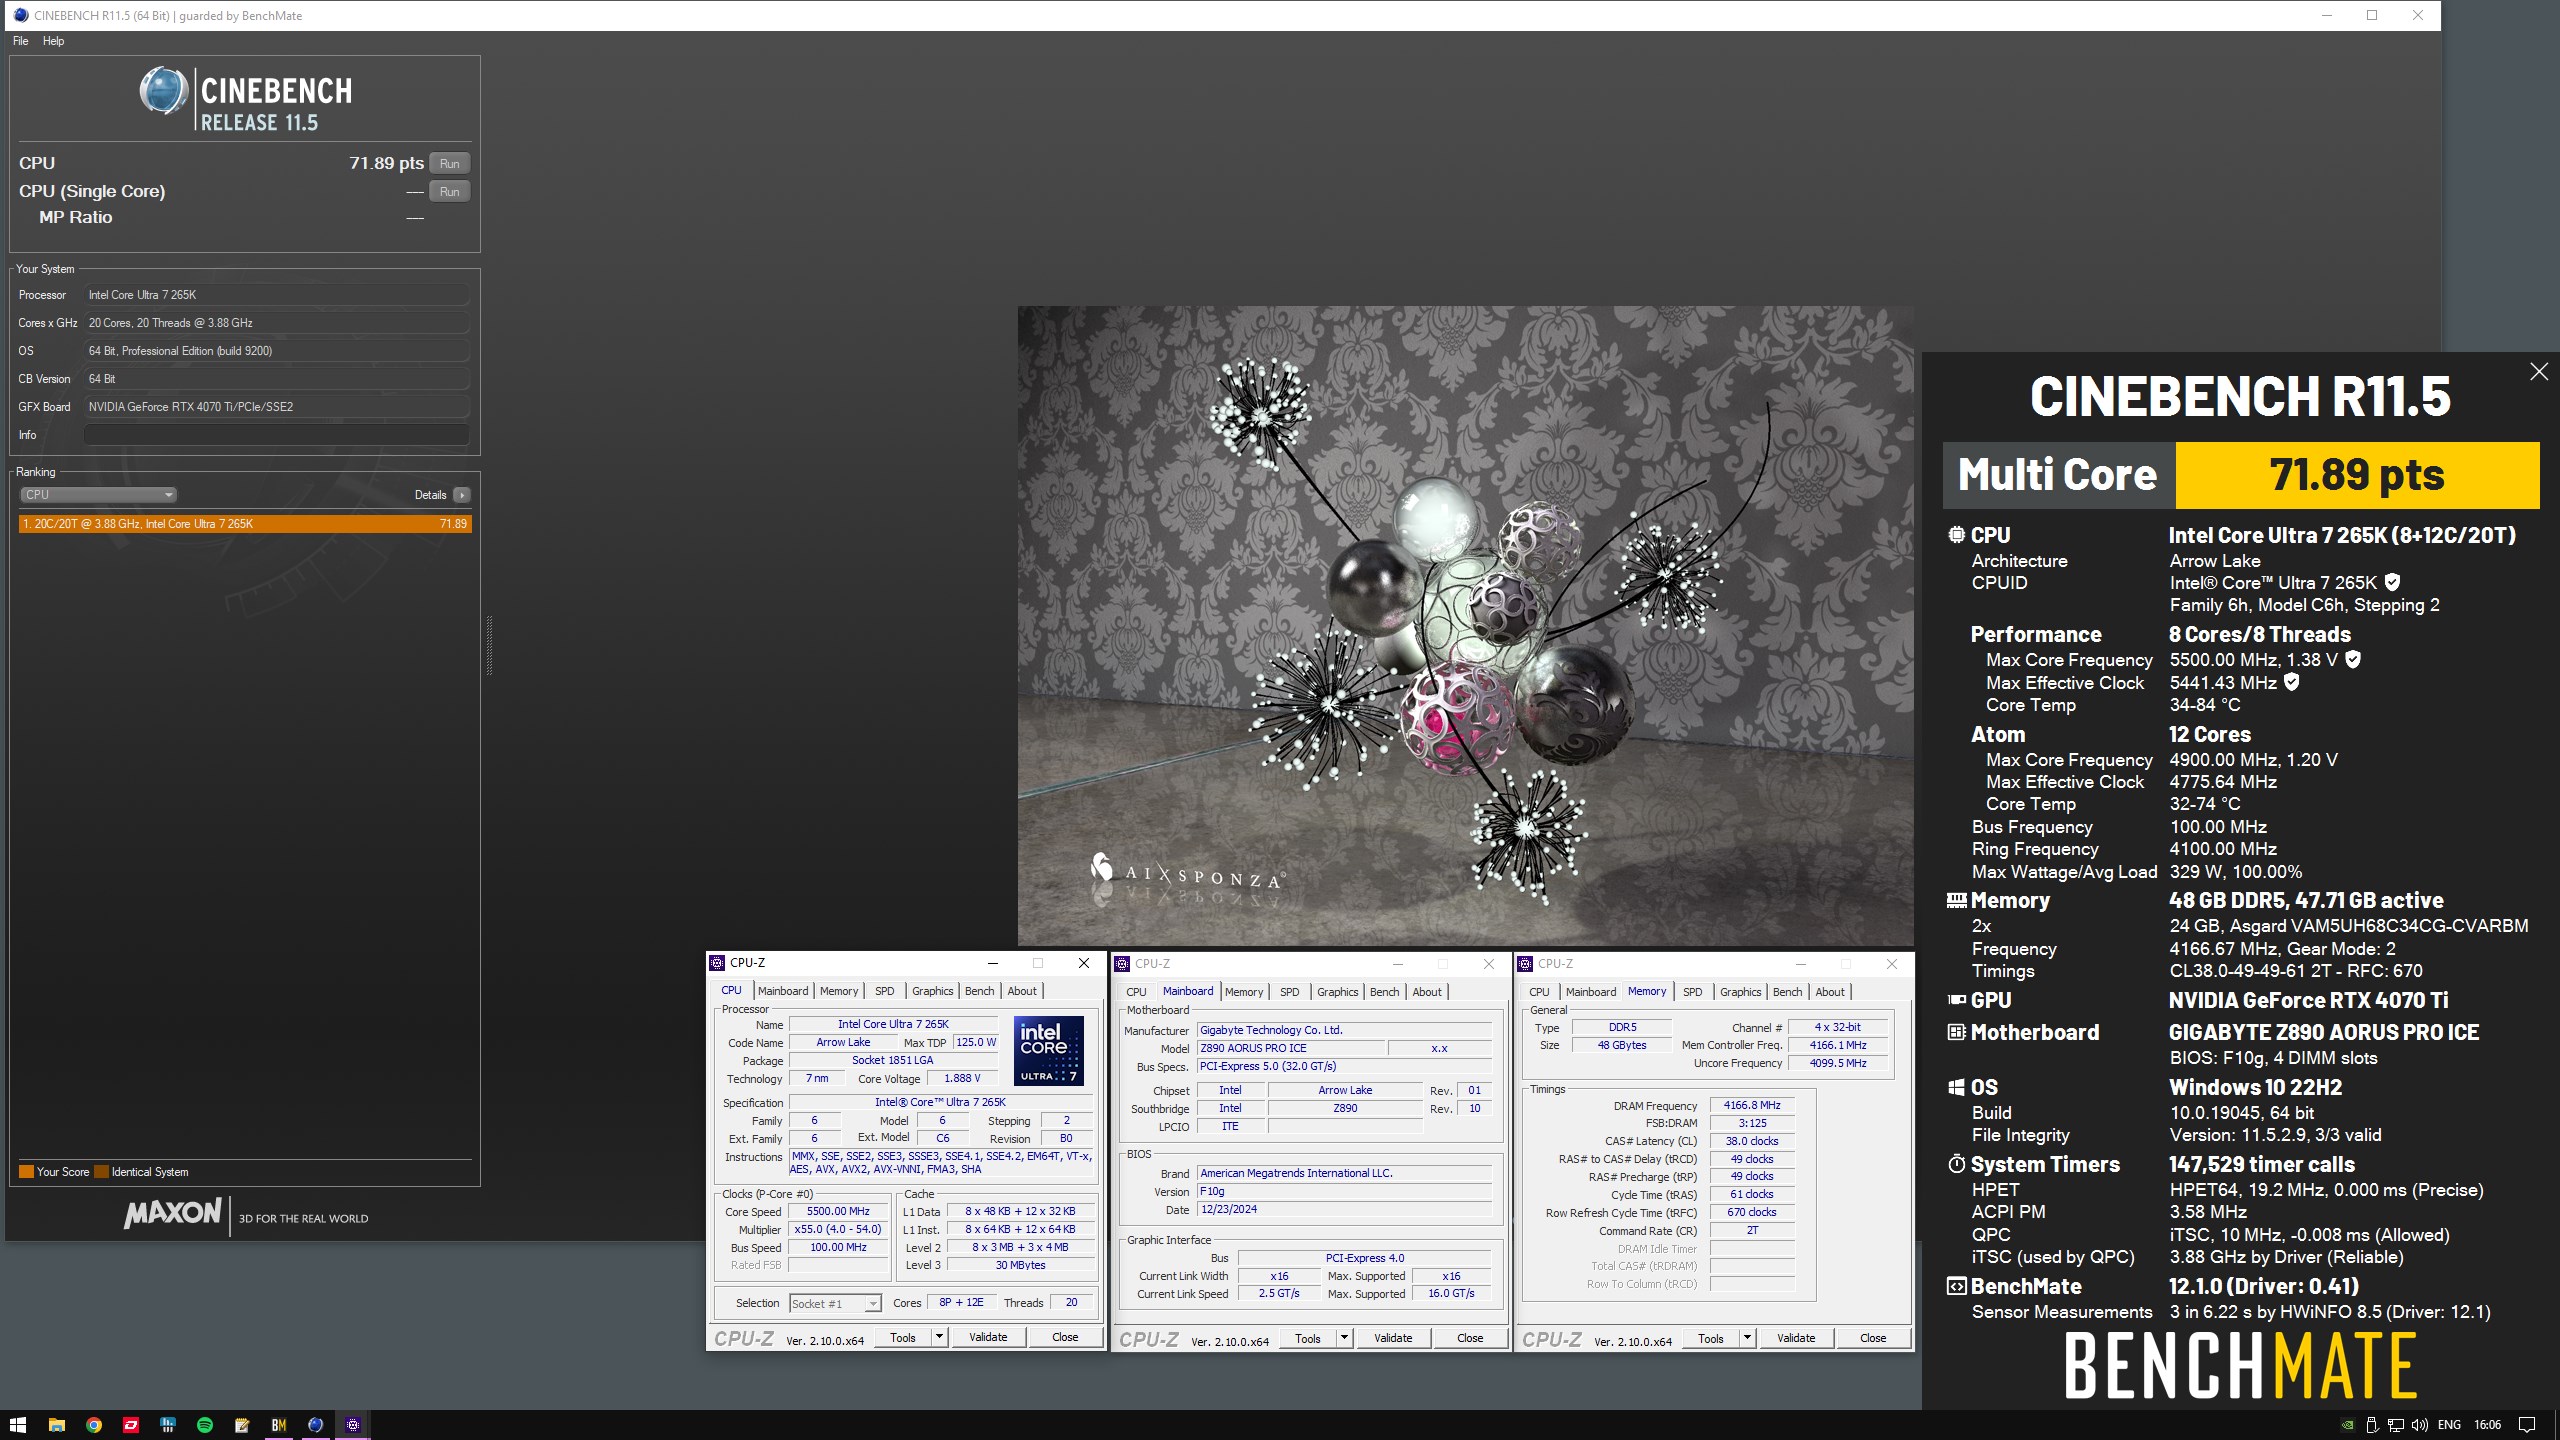Click the safely remove hardware tray icon
Screen dimensions: 2560x1440
pos(2372,1425)
